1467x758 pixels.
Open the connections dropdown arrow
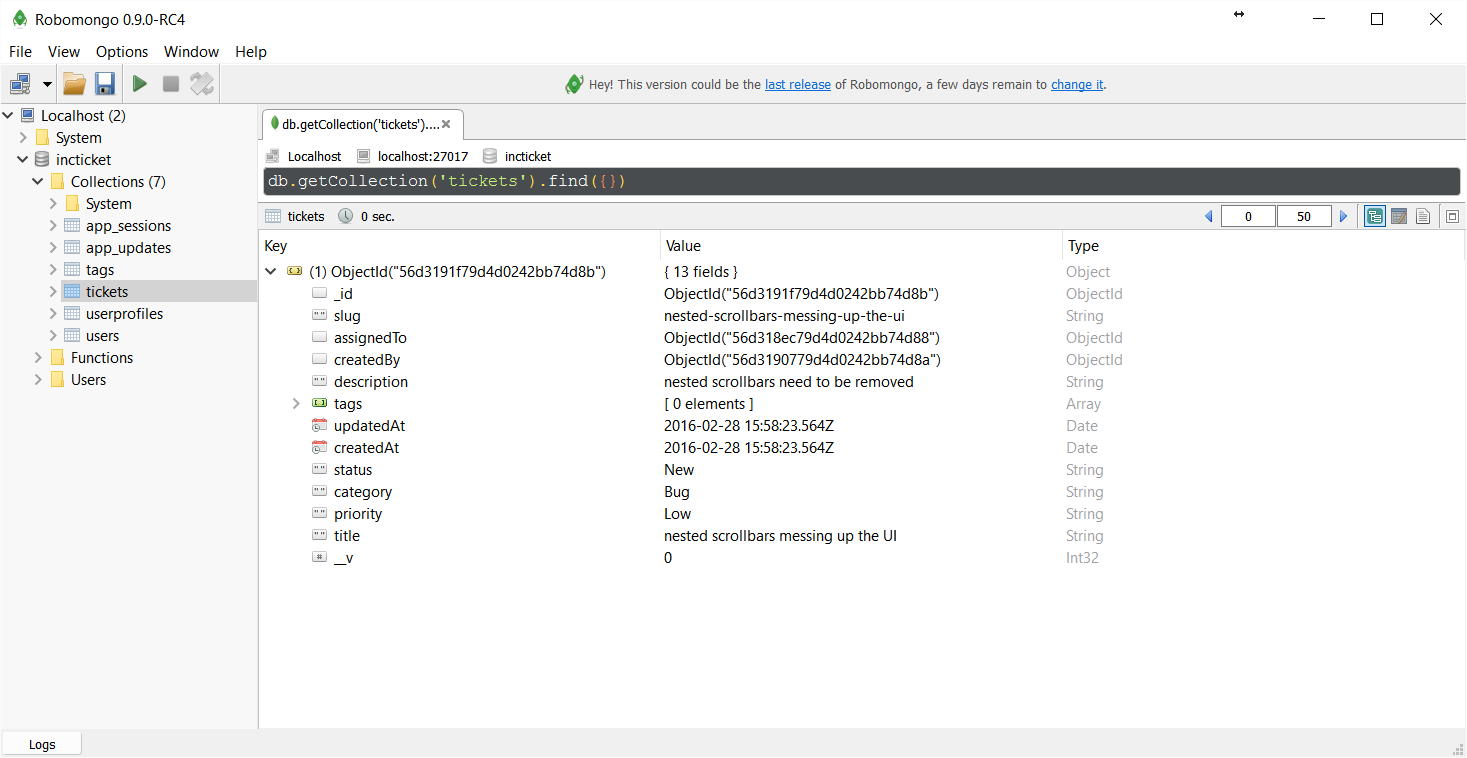click(46, 83)
